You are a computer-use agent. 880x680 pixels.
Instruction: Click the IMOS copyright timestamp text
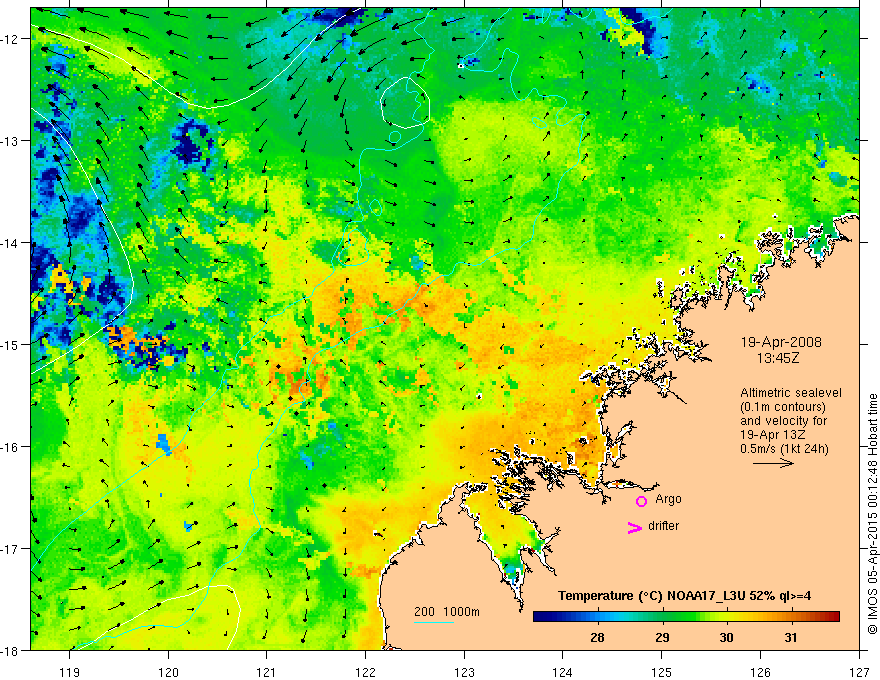872,514
